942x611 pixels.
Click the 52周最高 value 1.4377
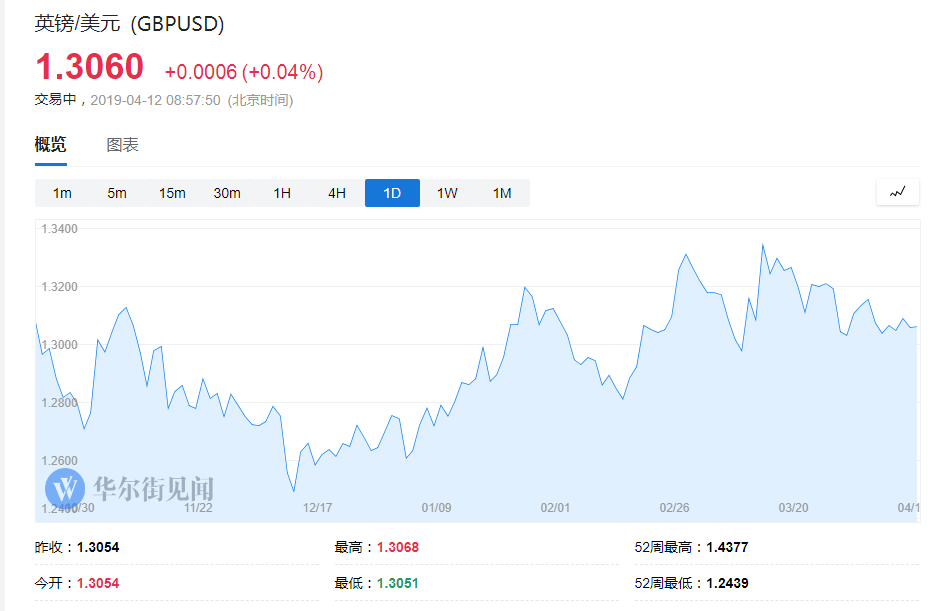coord(726,547)
